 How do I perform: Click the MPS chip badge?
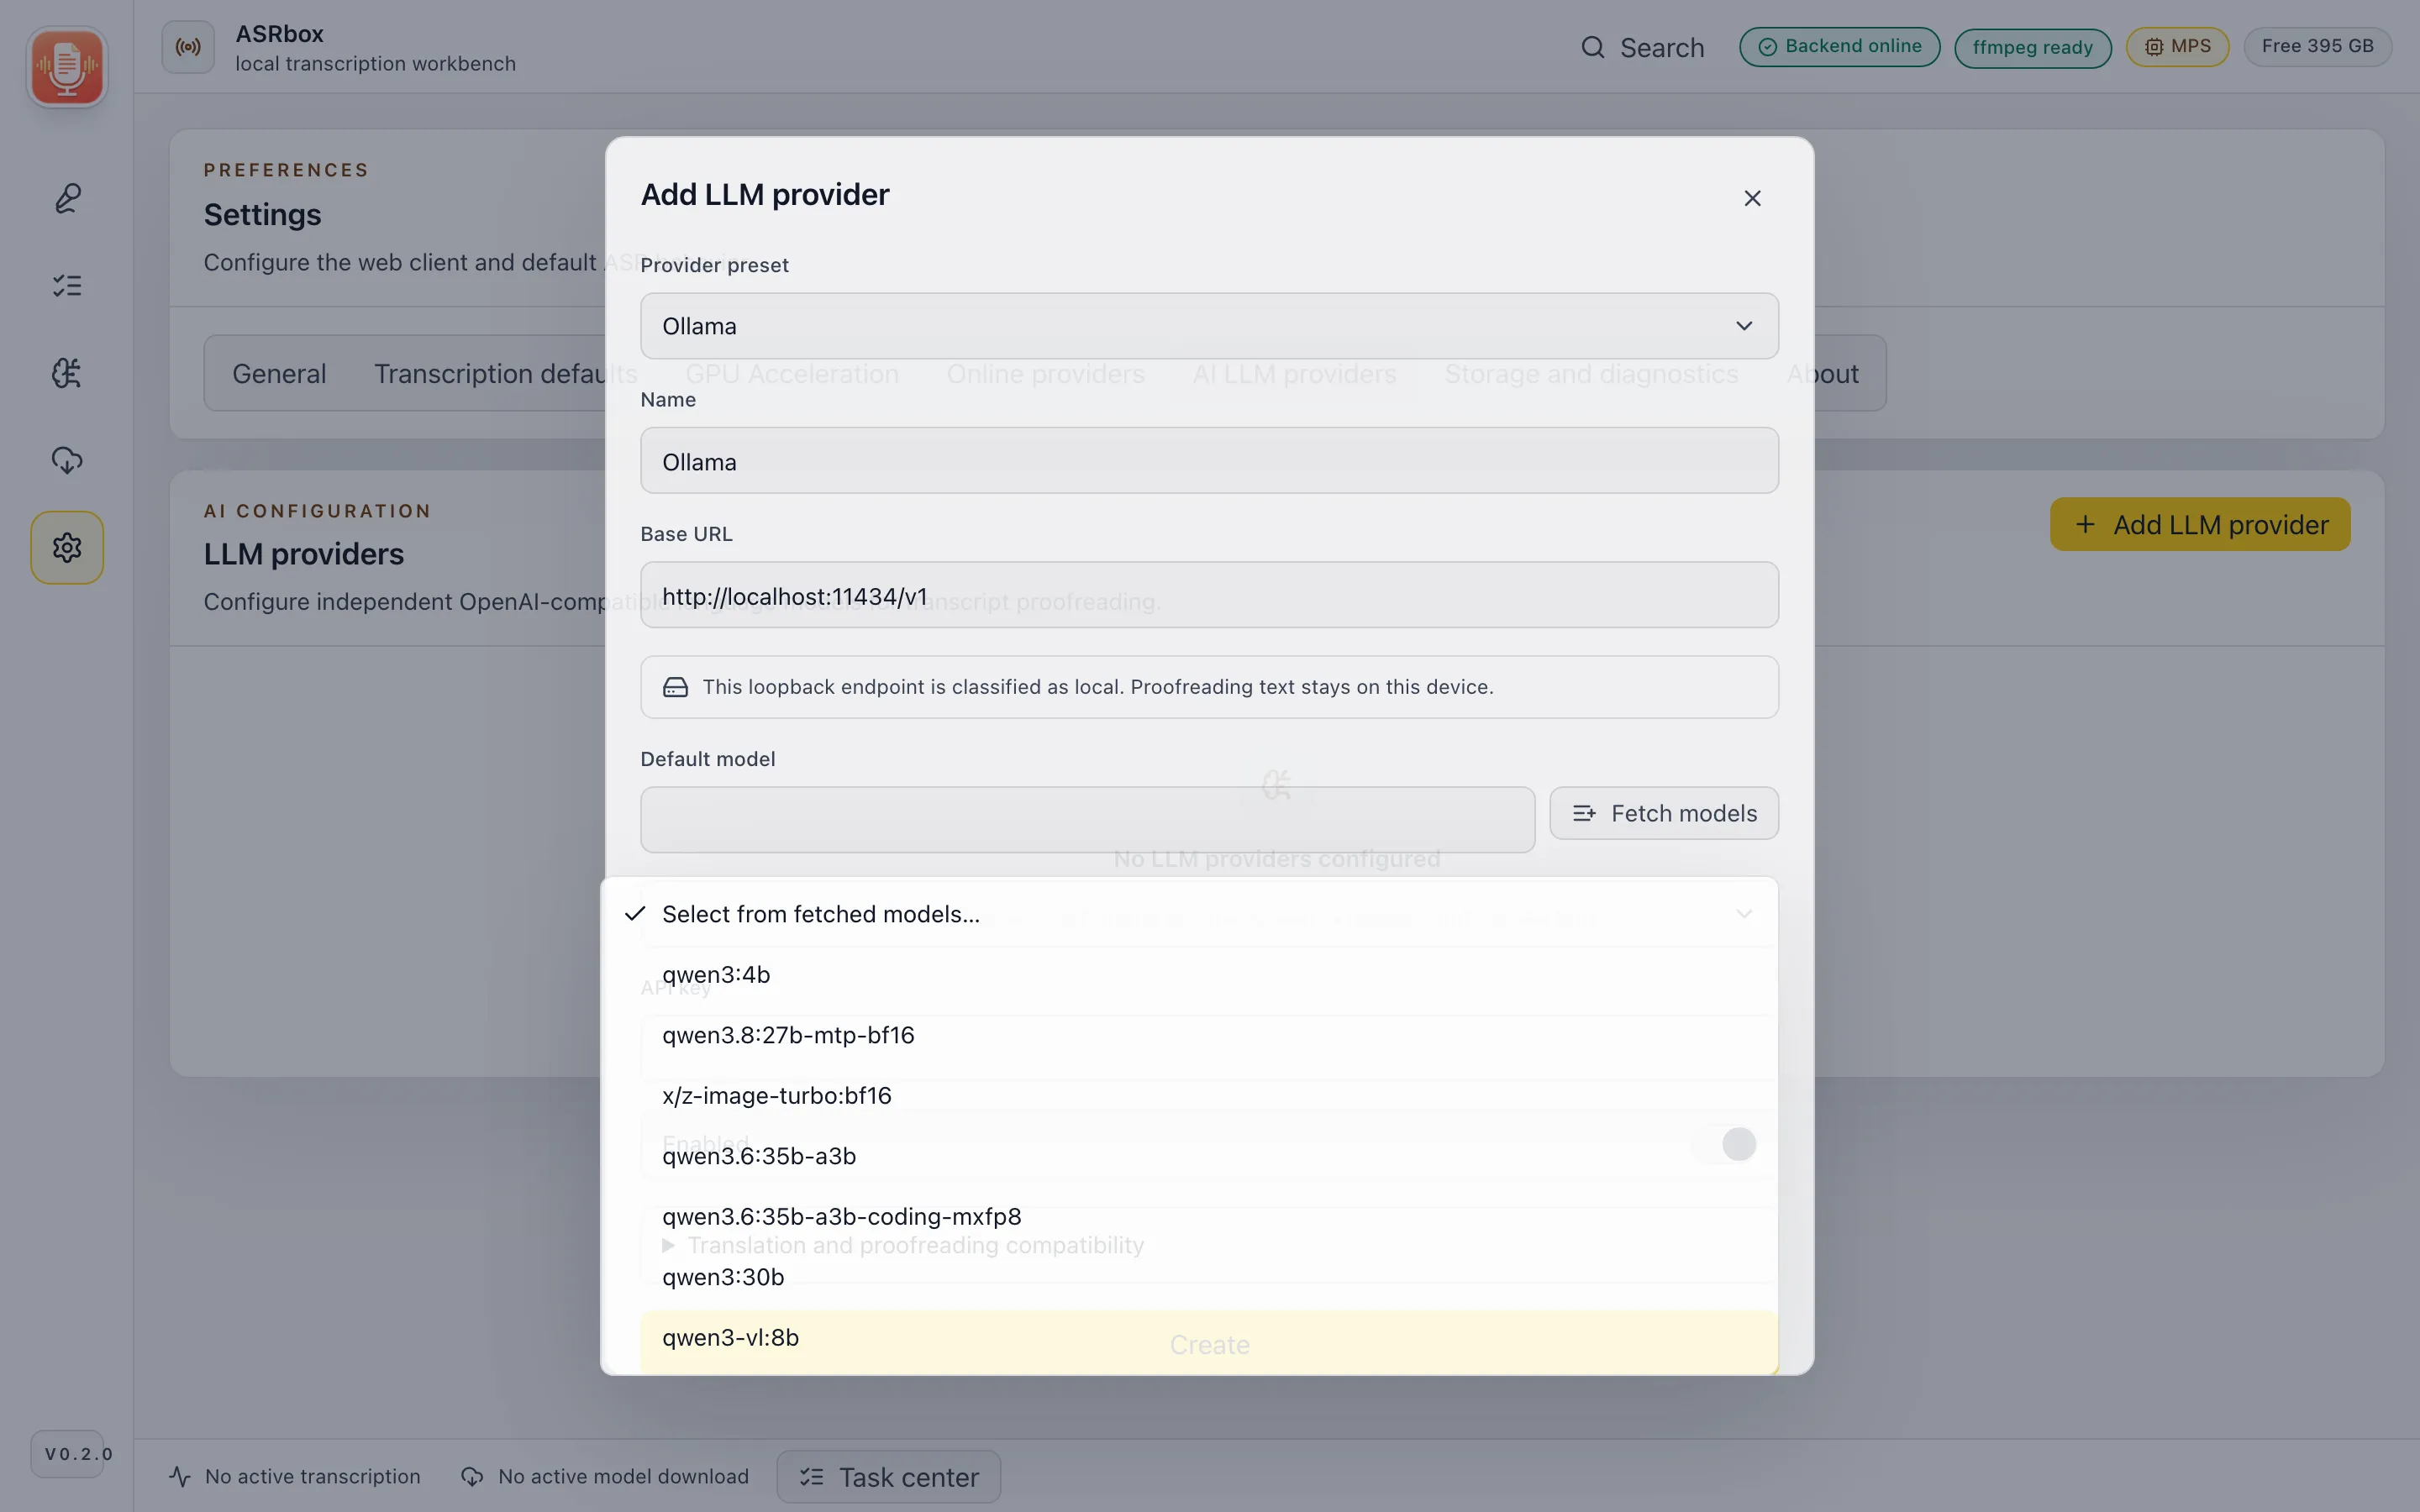[2177, 47]
